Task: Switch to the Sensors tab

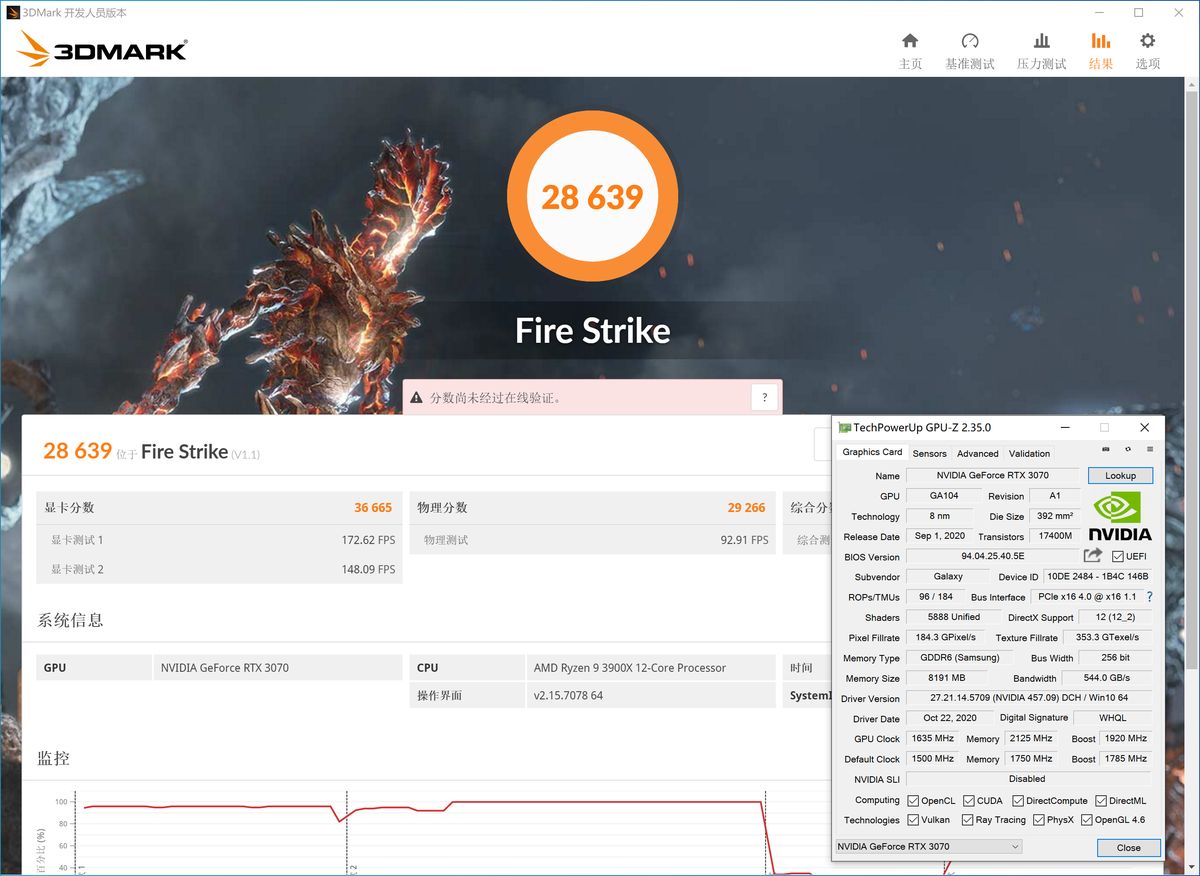Action: [929, 453]
